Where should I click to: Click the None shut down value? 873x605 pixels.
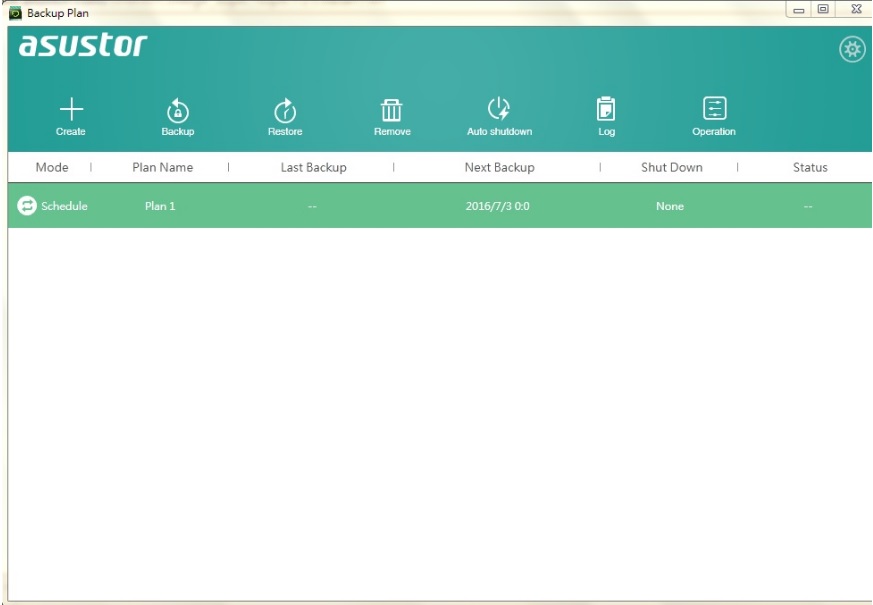click(670, 206)
